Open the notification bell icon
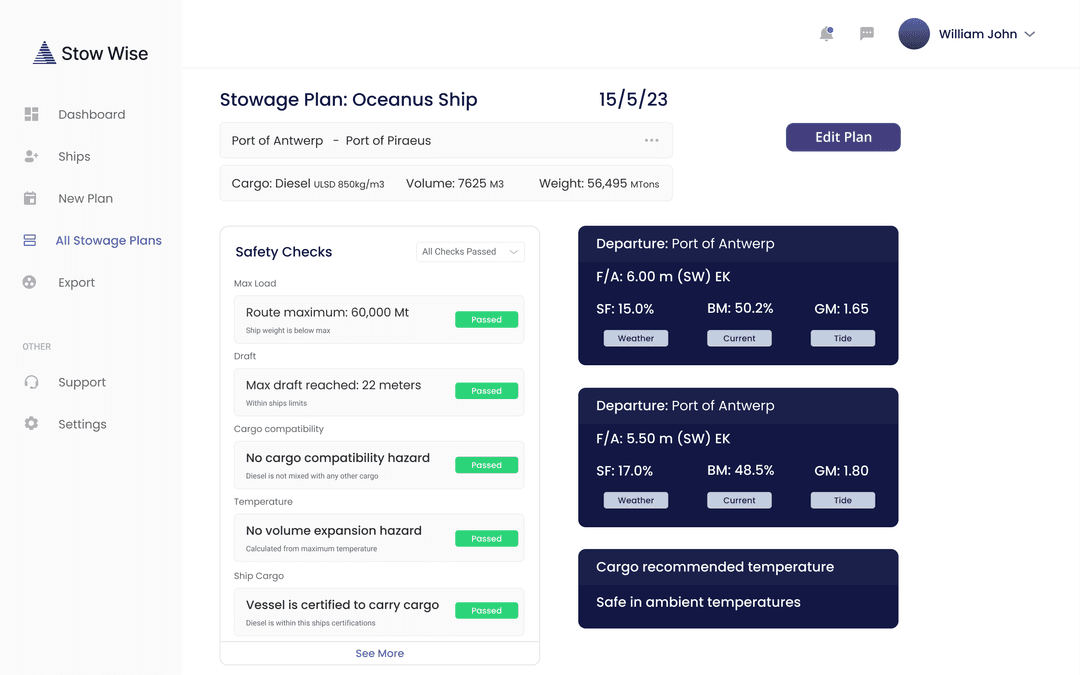Image resolution: width=1080 pixels, height=675 pixels. point(826,33)
